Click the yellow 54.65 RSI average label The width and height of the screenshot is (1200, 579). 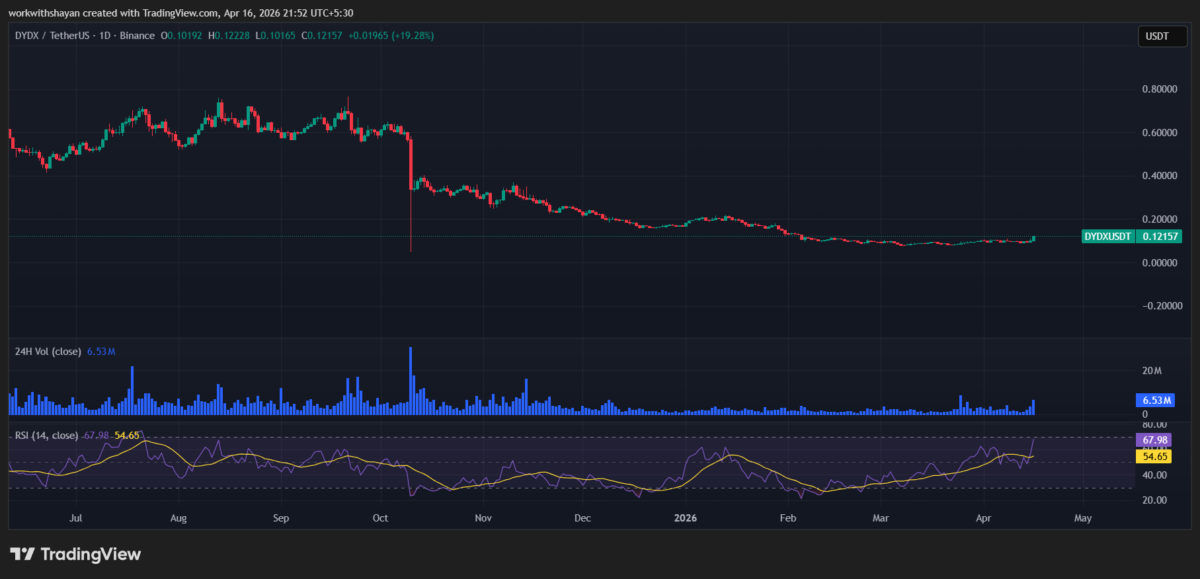(1153, 456)
